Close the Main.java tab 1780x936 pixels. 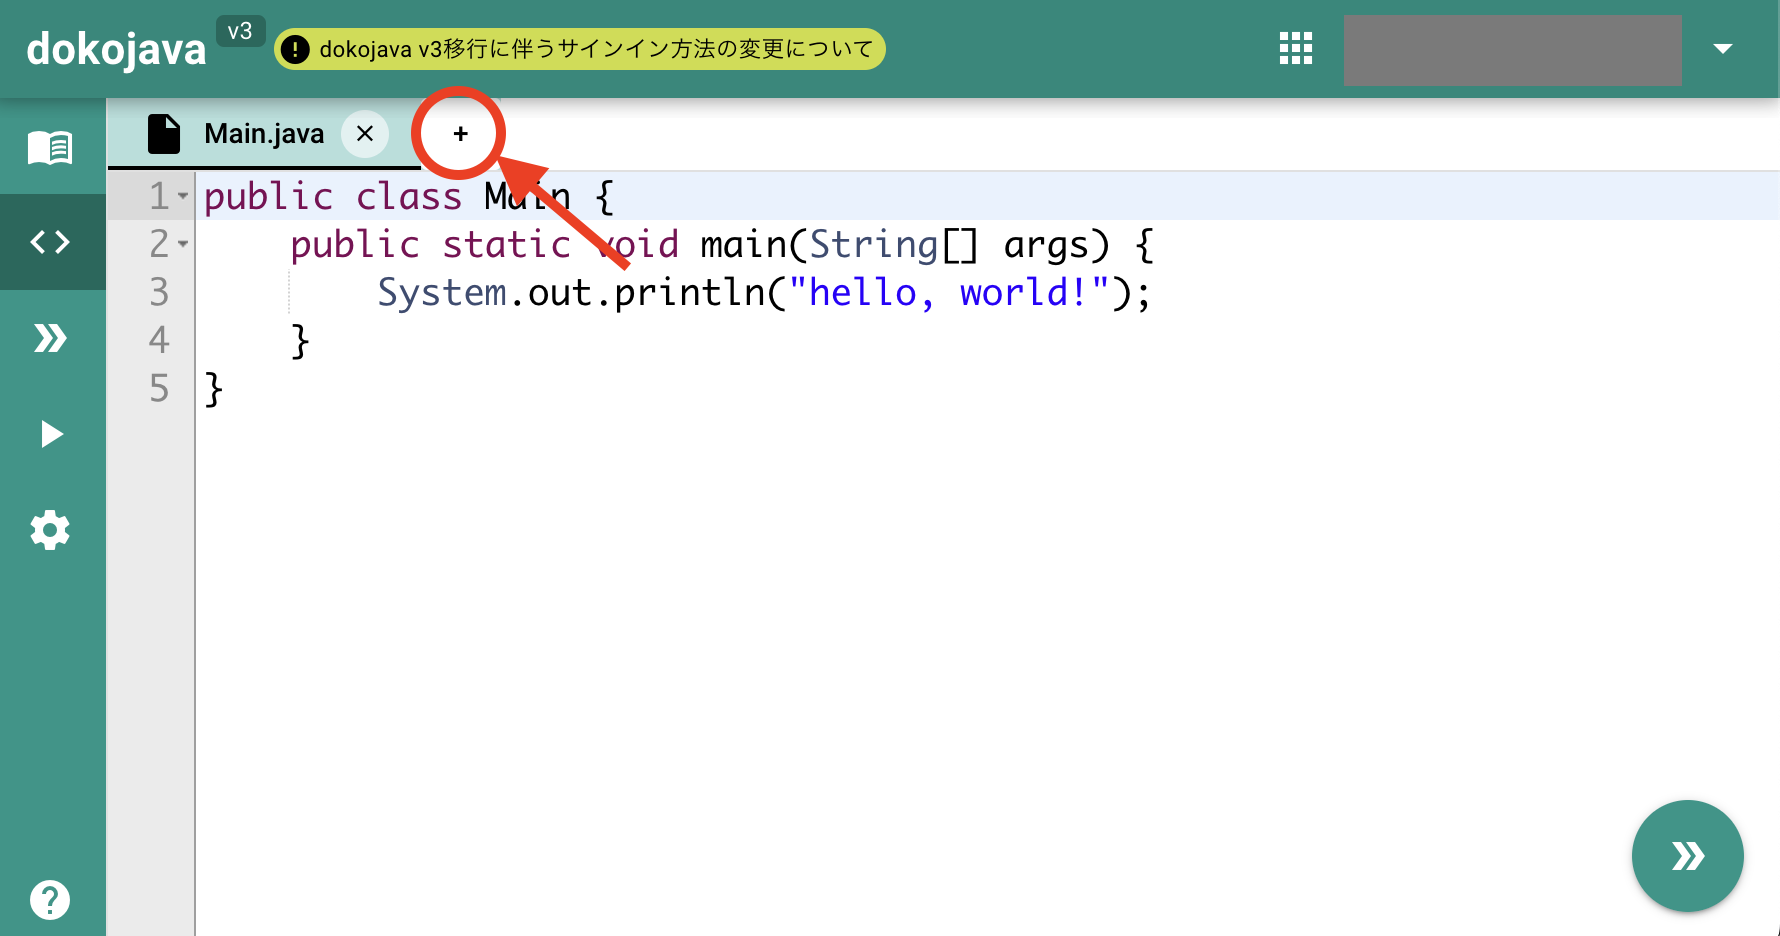pos(365,134)
